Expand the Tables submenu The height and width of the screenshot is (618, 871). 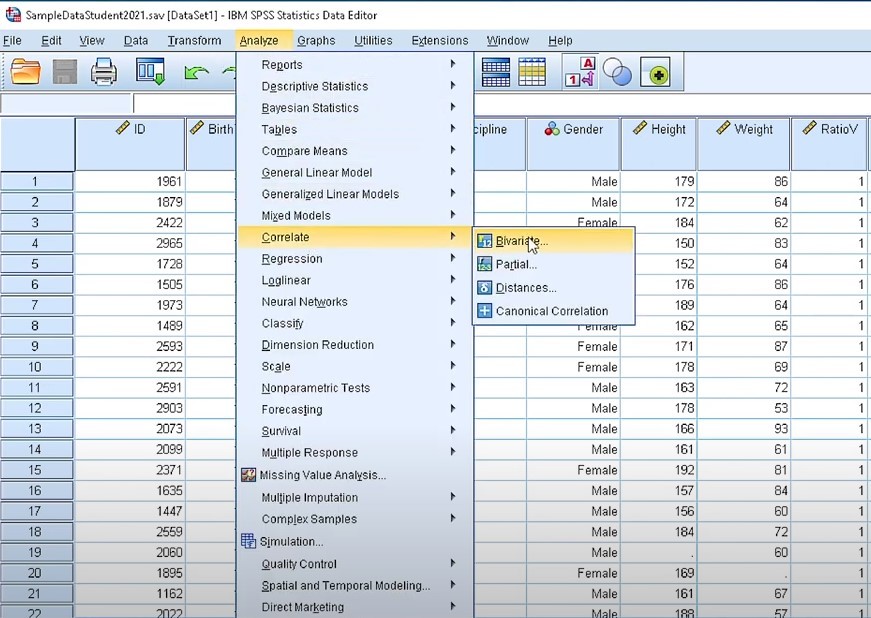coord(356,130)
